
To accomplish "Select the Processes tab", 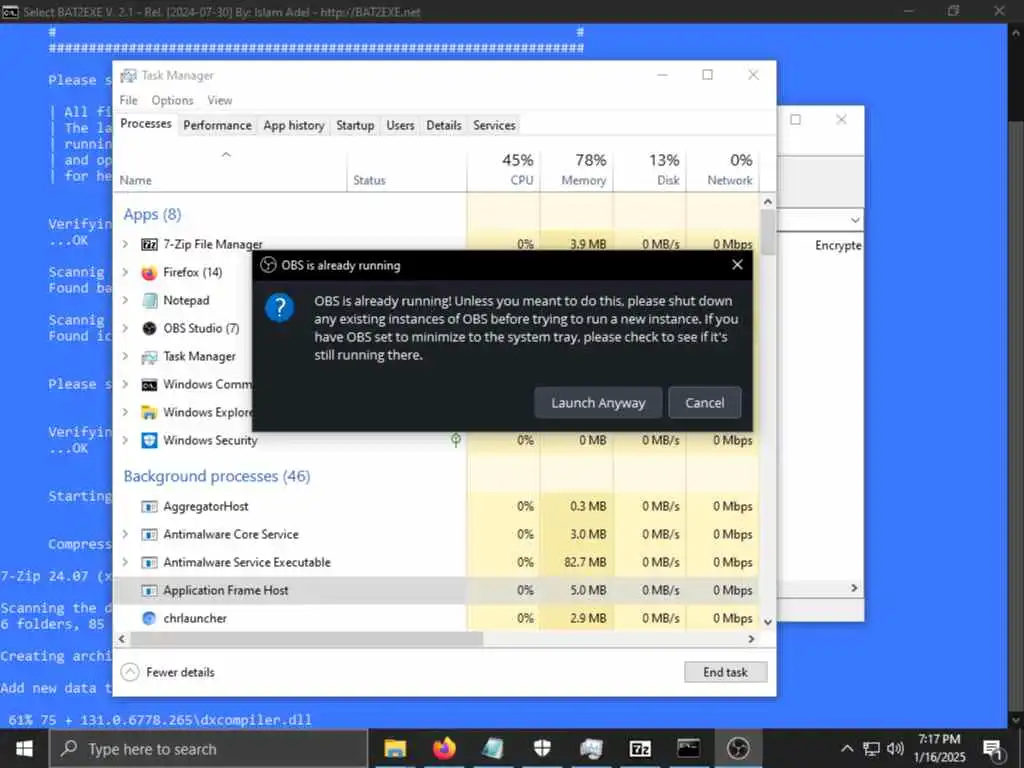I will (x=146, y=123).
